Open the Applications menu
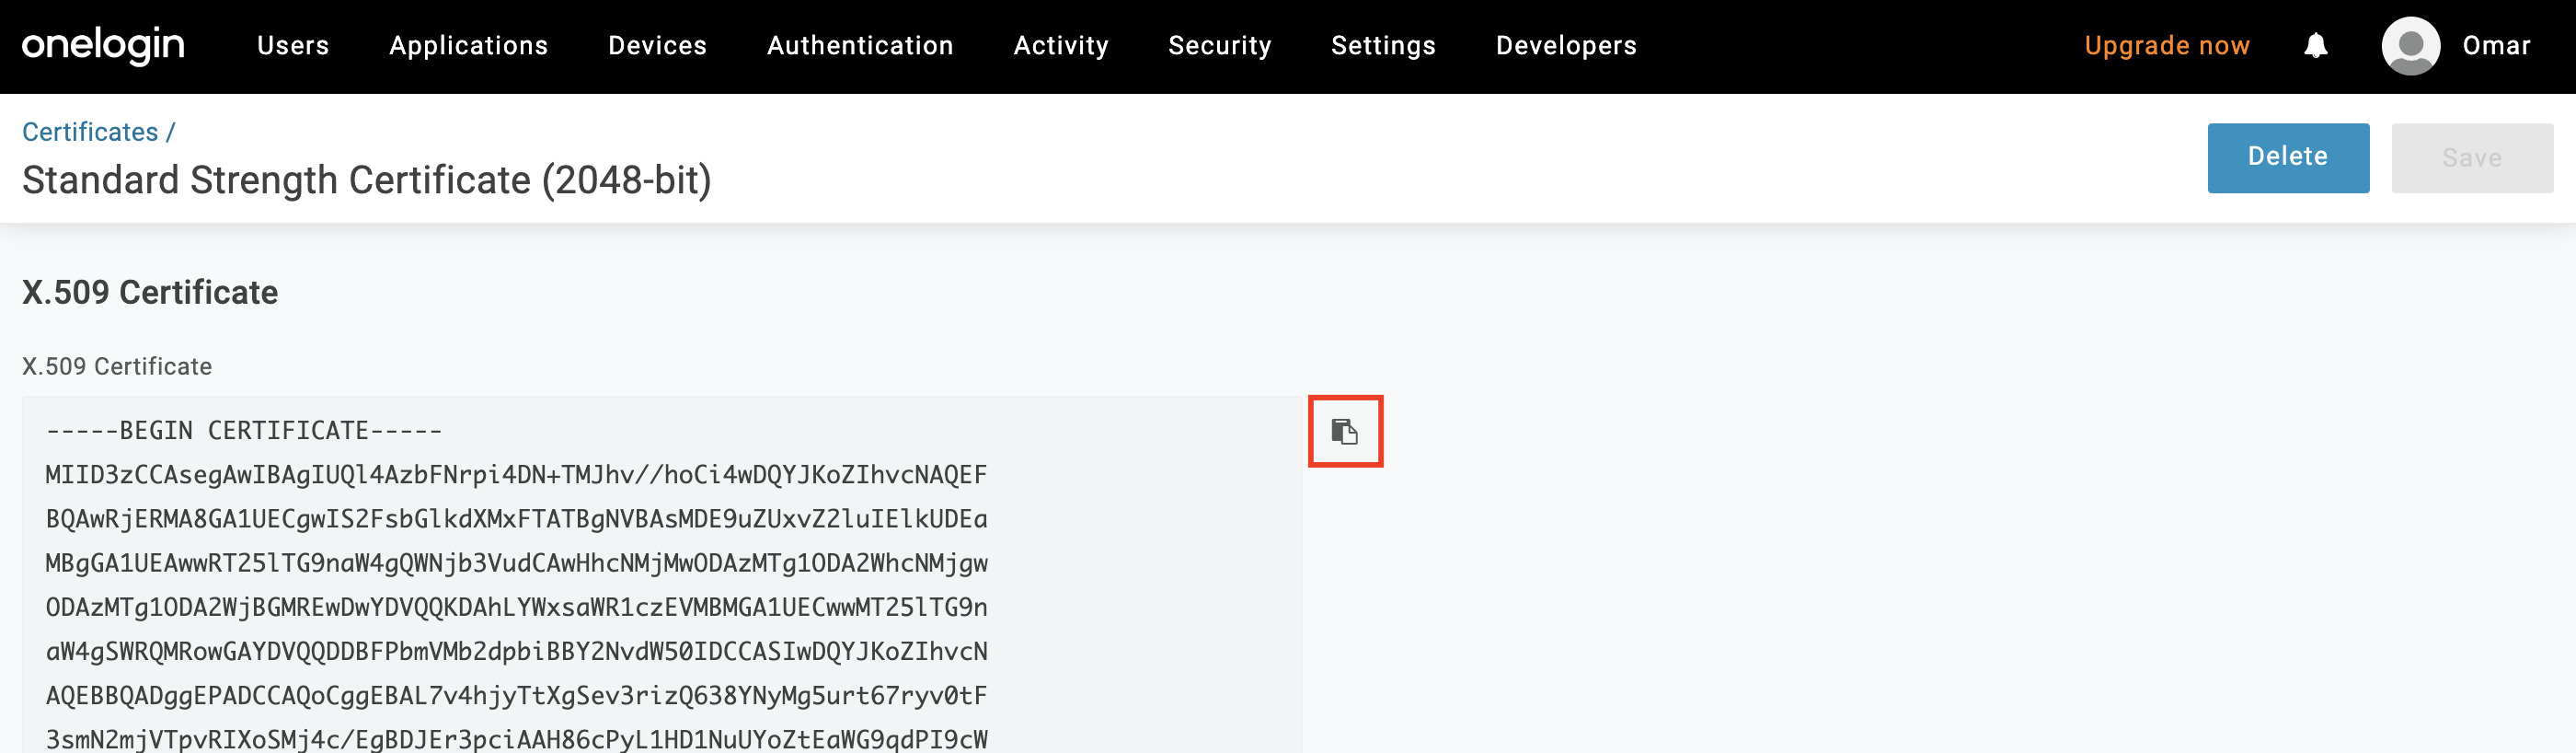This screenshot has height=753, width=2576. pyautogui.click(x=468, y=46)
